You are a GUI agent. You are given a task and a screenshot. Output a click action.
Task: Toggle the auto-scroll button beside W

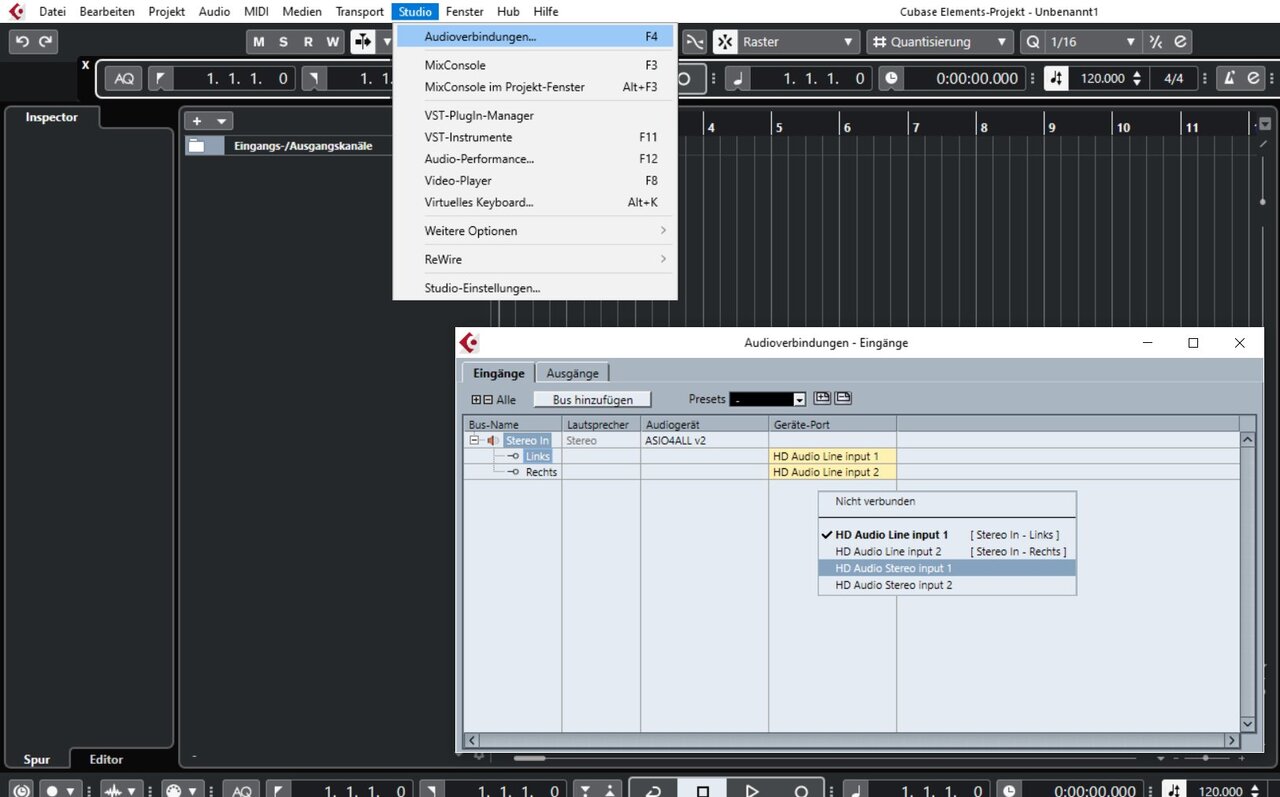362,42
